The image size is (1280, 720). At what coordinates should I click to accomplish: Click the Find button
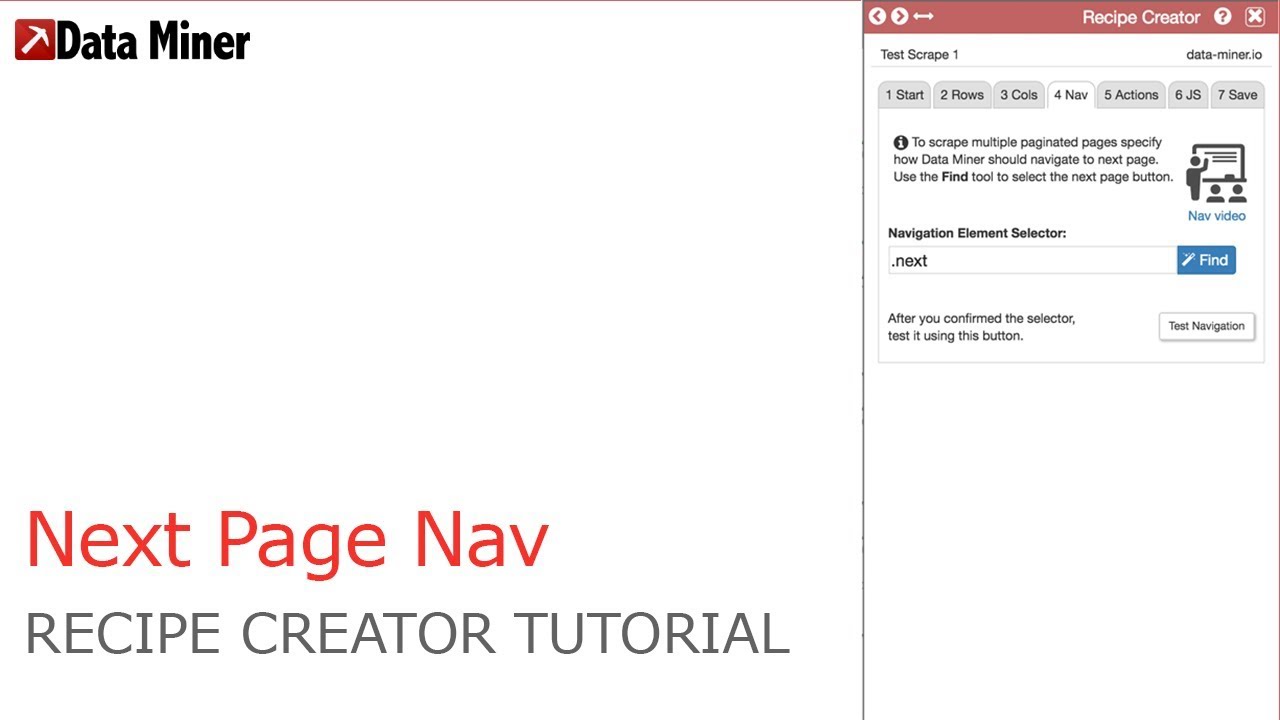(x=1206, y=260)
